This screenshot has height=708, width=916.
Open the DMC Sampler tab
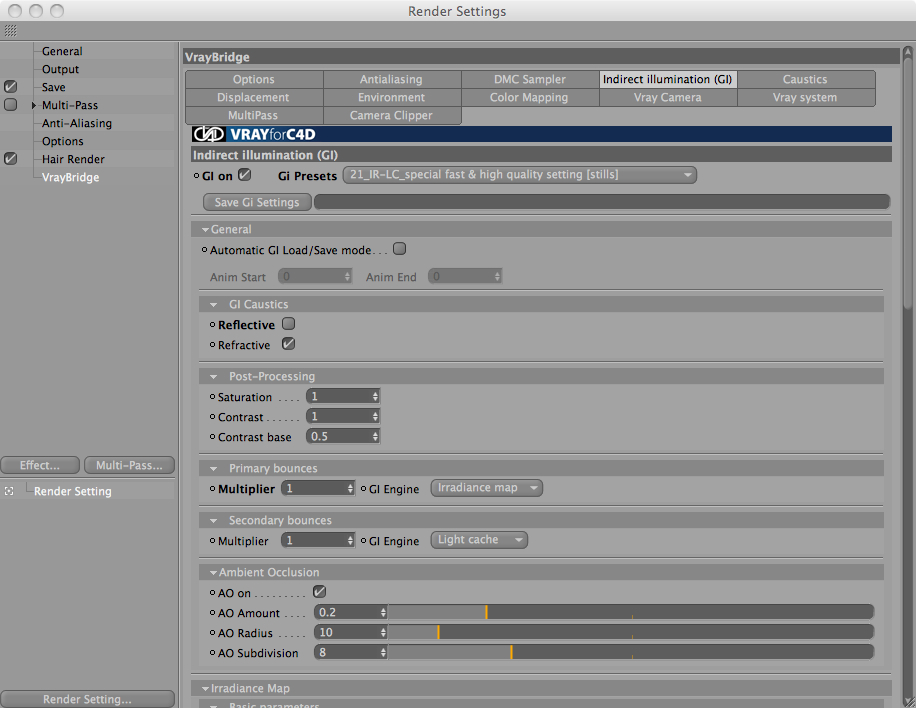coord(529,79)
